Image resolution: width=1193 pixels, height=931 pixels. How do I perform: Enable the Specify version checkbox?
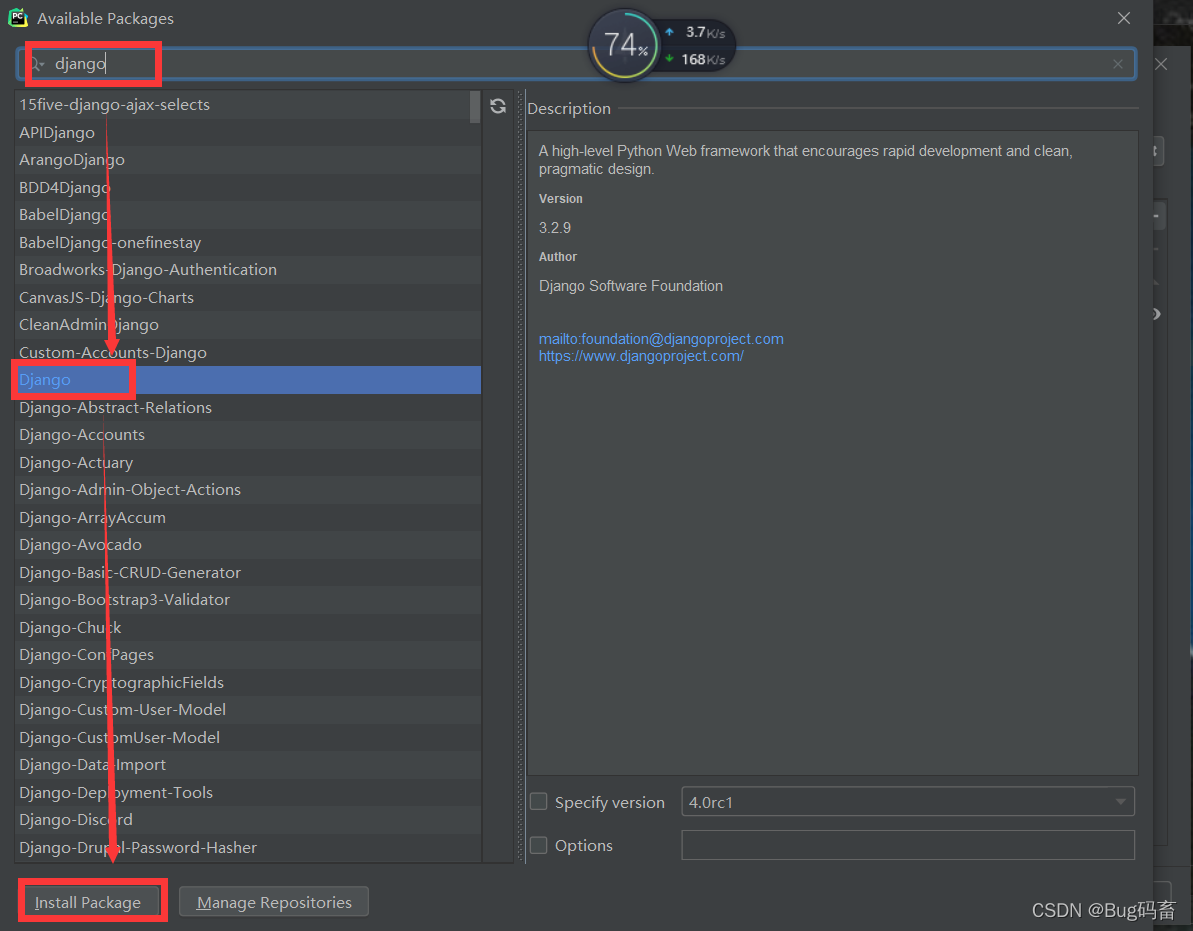coord(539,802)
